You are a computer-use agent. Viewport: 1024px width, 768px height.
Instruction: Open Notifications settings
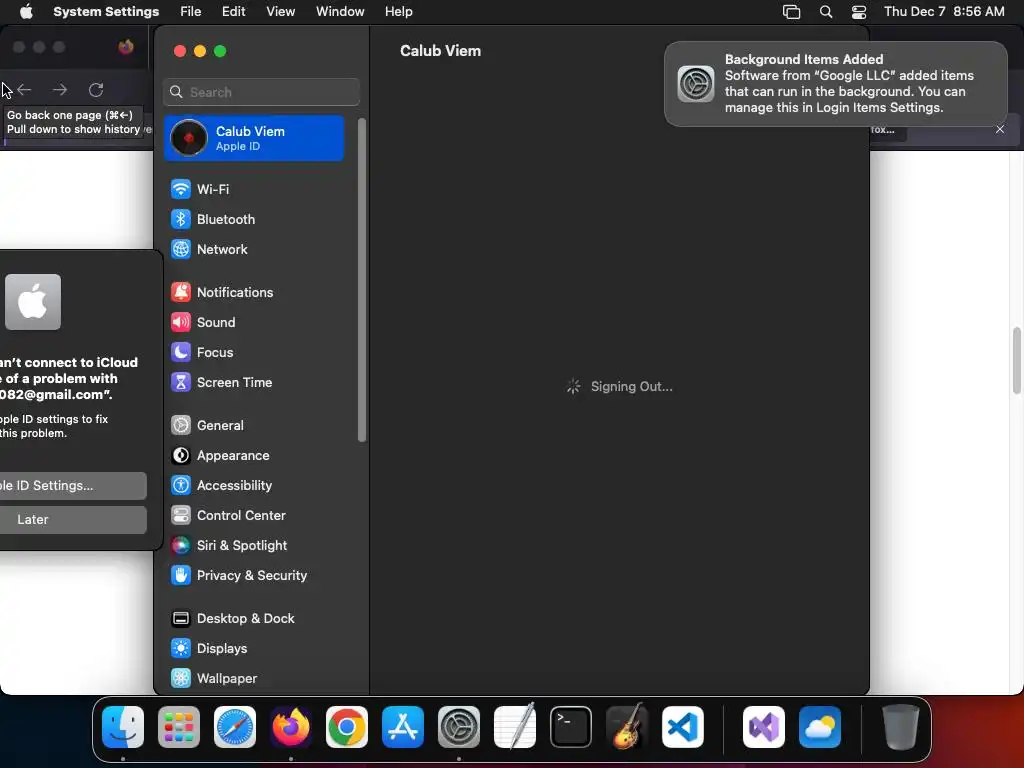[x=255, y=293]
